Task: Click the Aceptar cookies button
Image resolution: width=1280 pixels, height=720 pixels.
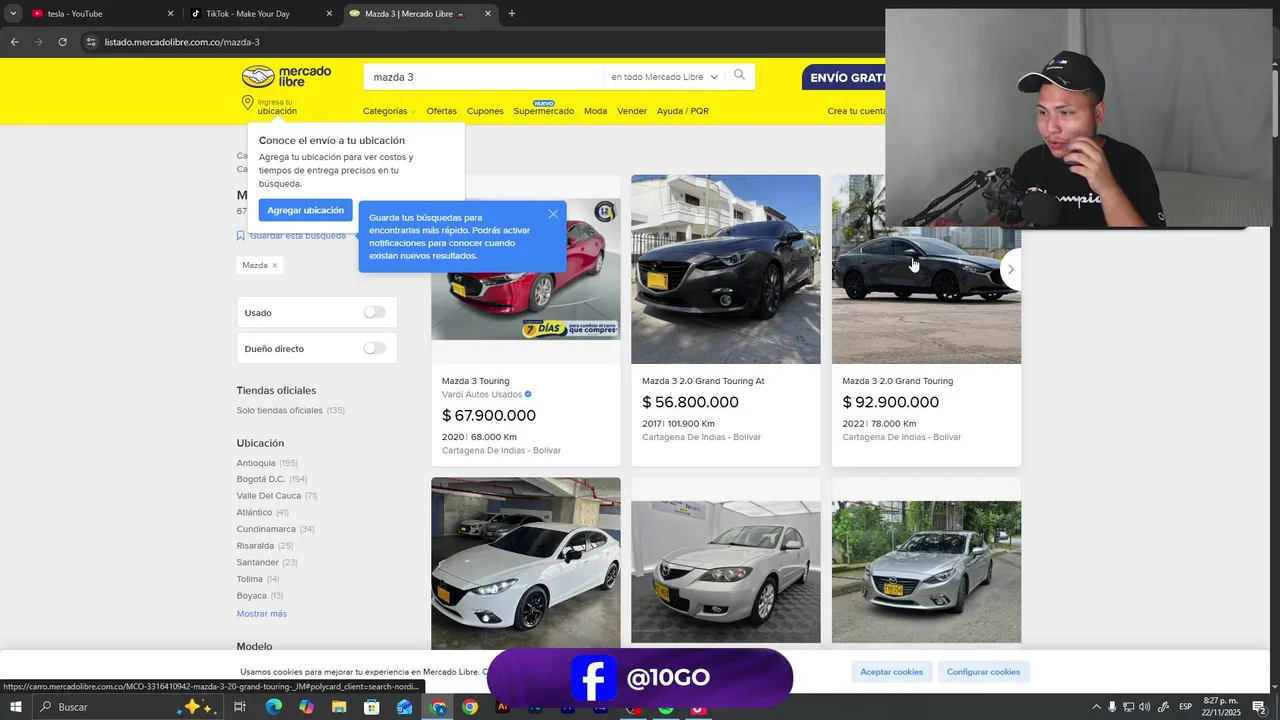Action: click(892, 672)
